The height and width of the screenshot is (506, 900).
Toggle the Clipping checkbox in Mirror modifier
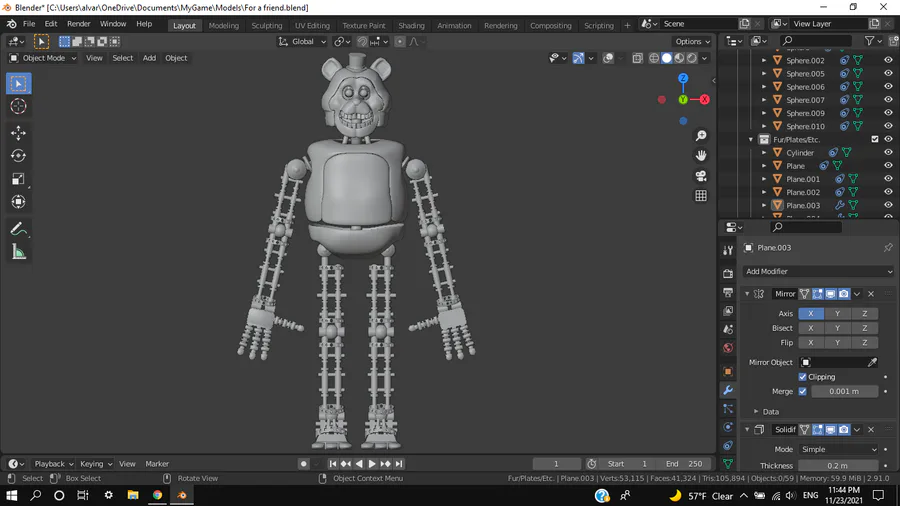coord(803,377)
